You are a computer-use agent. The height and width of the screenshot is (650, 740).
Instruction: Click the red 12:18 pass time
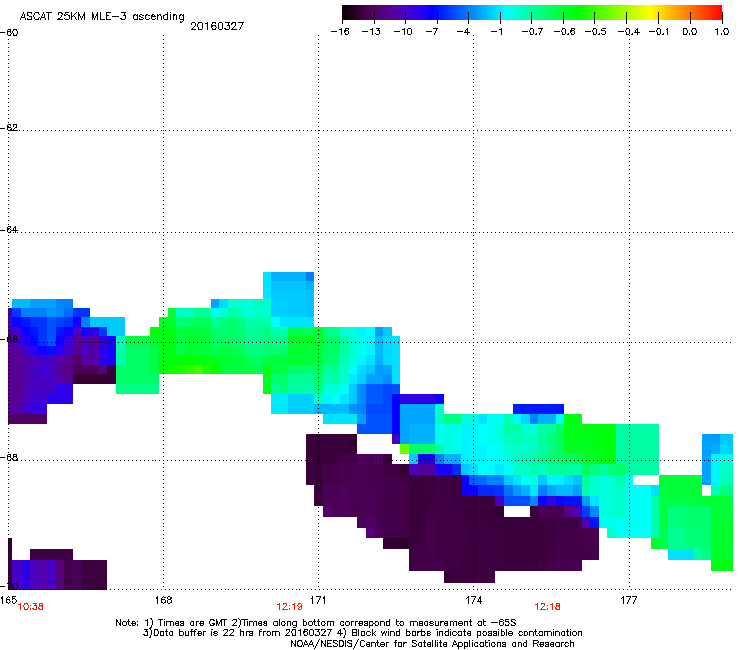click(x=547, y=607)
